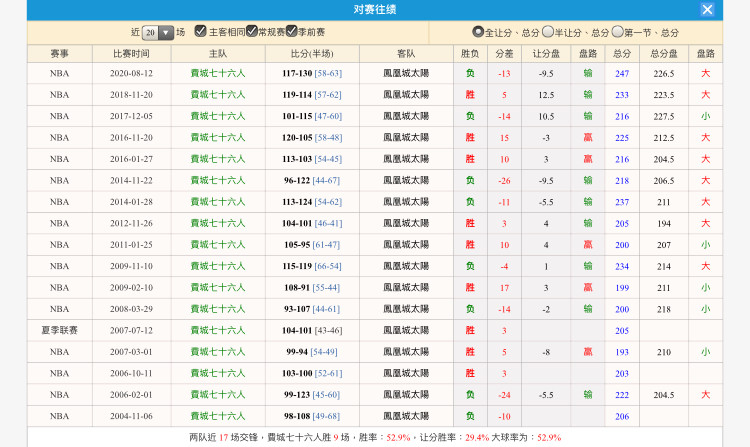
Task: Click the 让分盘 column header
Action: [546, 54]
